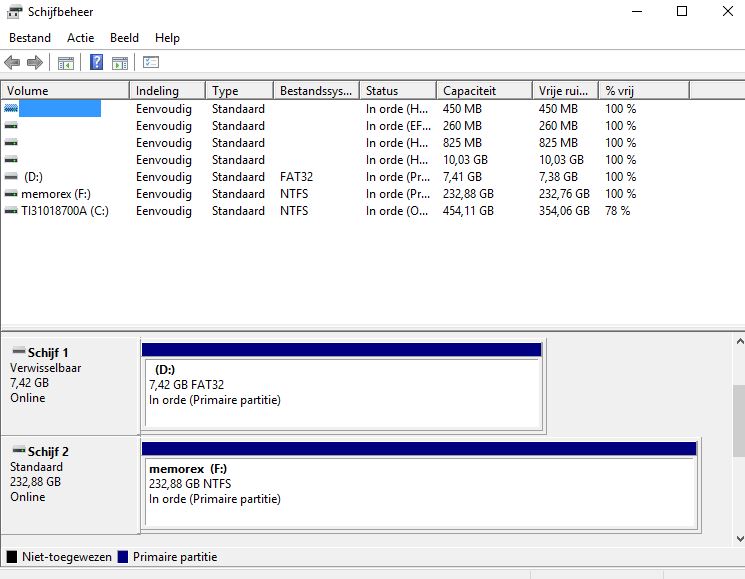The image size is (745, 579).
Task: Select the Schijf 2 disk label panel
Action: click(70, 485)
